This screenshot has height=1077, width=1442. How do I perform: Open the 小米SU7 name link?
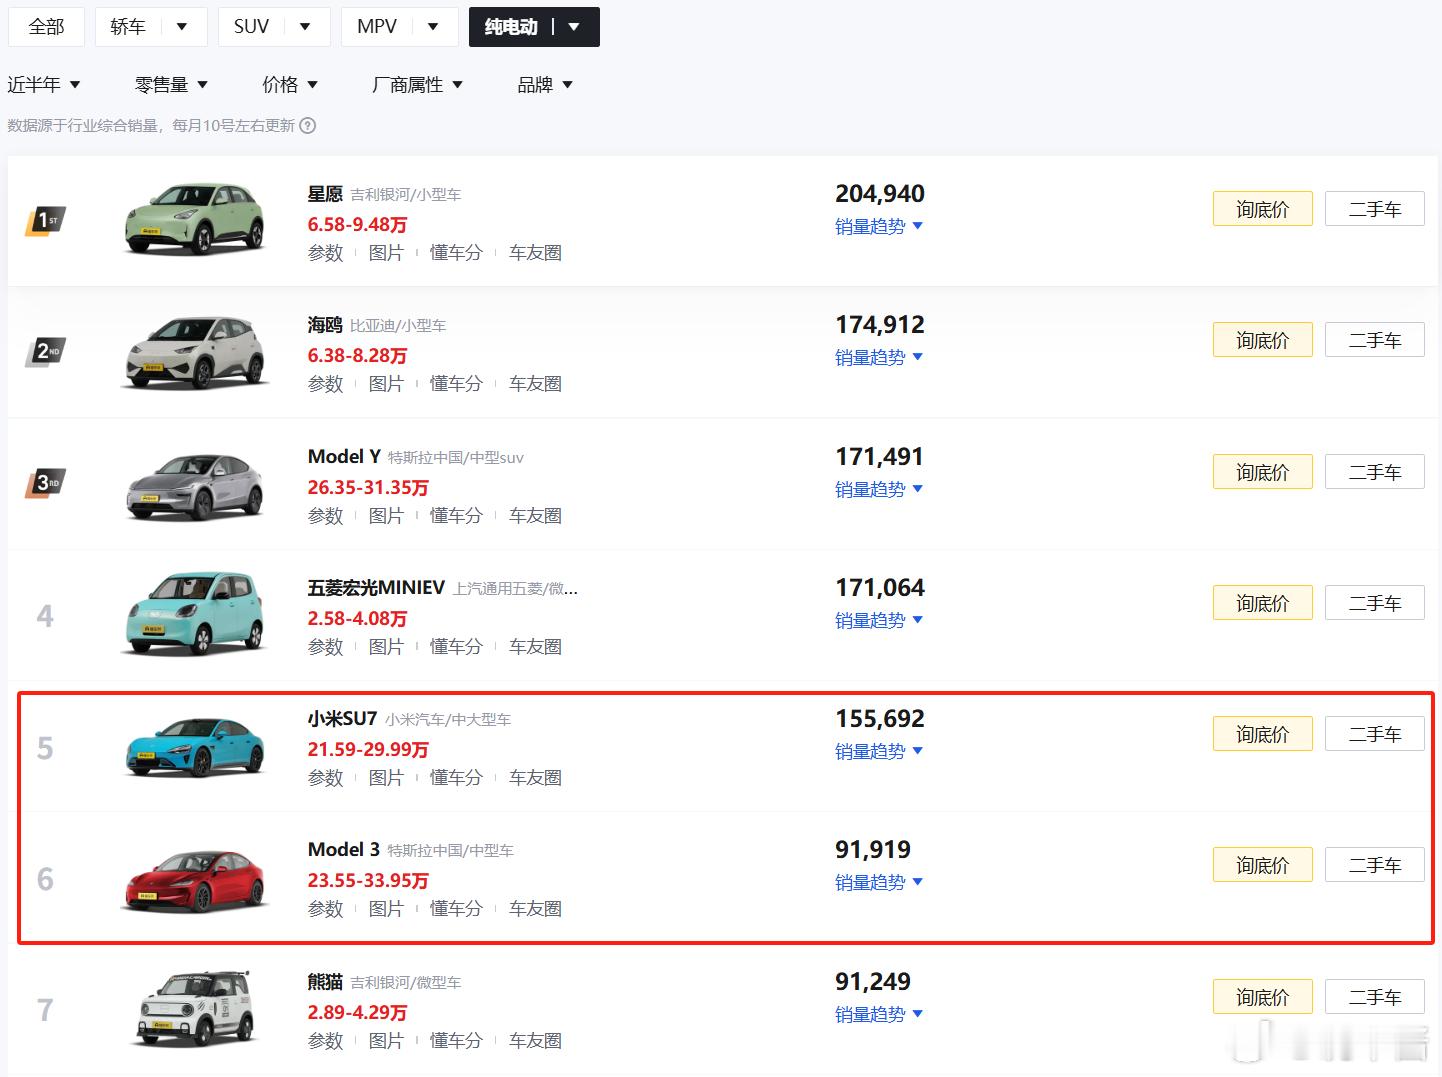342,719
